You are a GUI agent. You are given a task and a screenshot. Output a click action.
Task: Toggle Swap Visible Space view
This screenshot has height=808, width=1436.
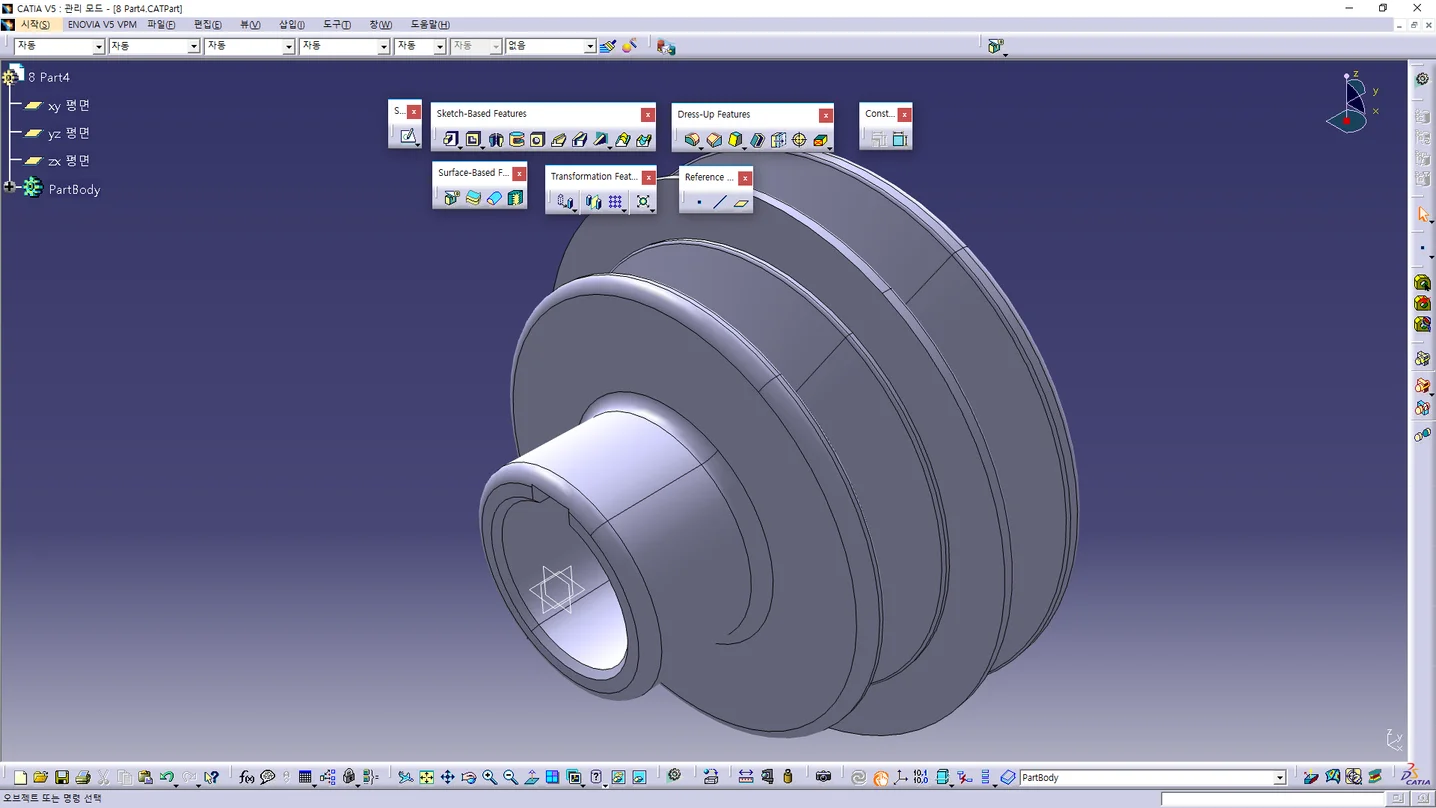pyautogui.click(x=639, y=777)
